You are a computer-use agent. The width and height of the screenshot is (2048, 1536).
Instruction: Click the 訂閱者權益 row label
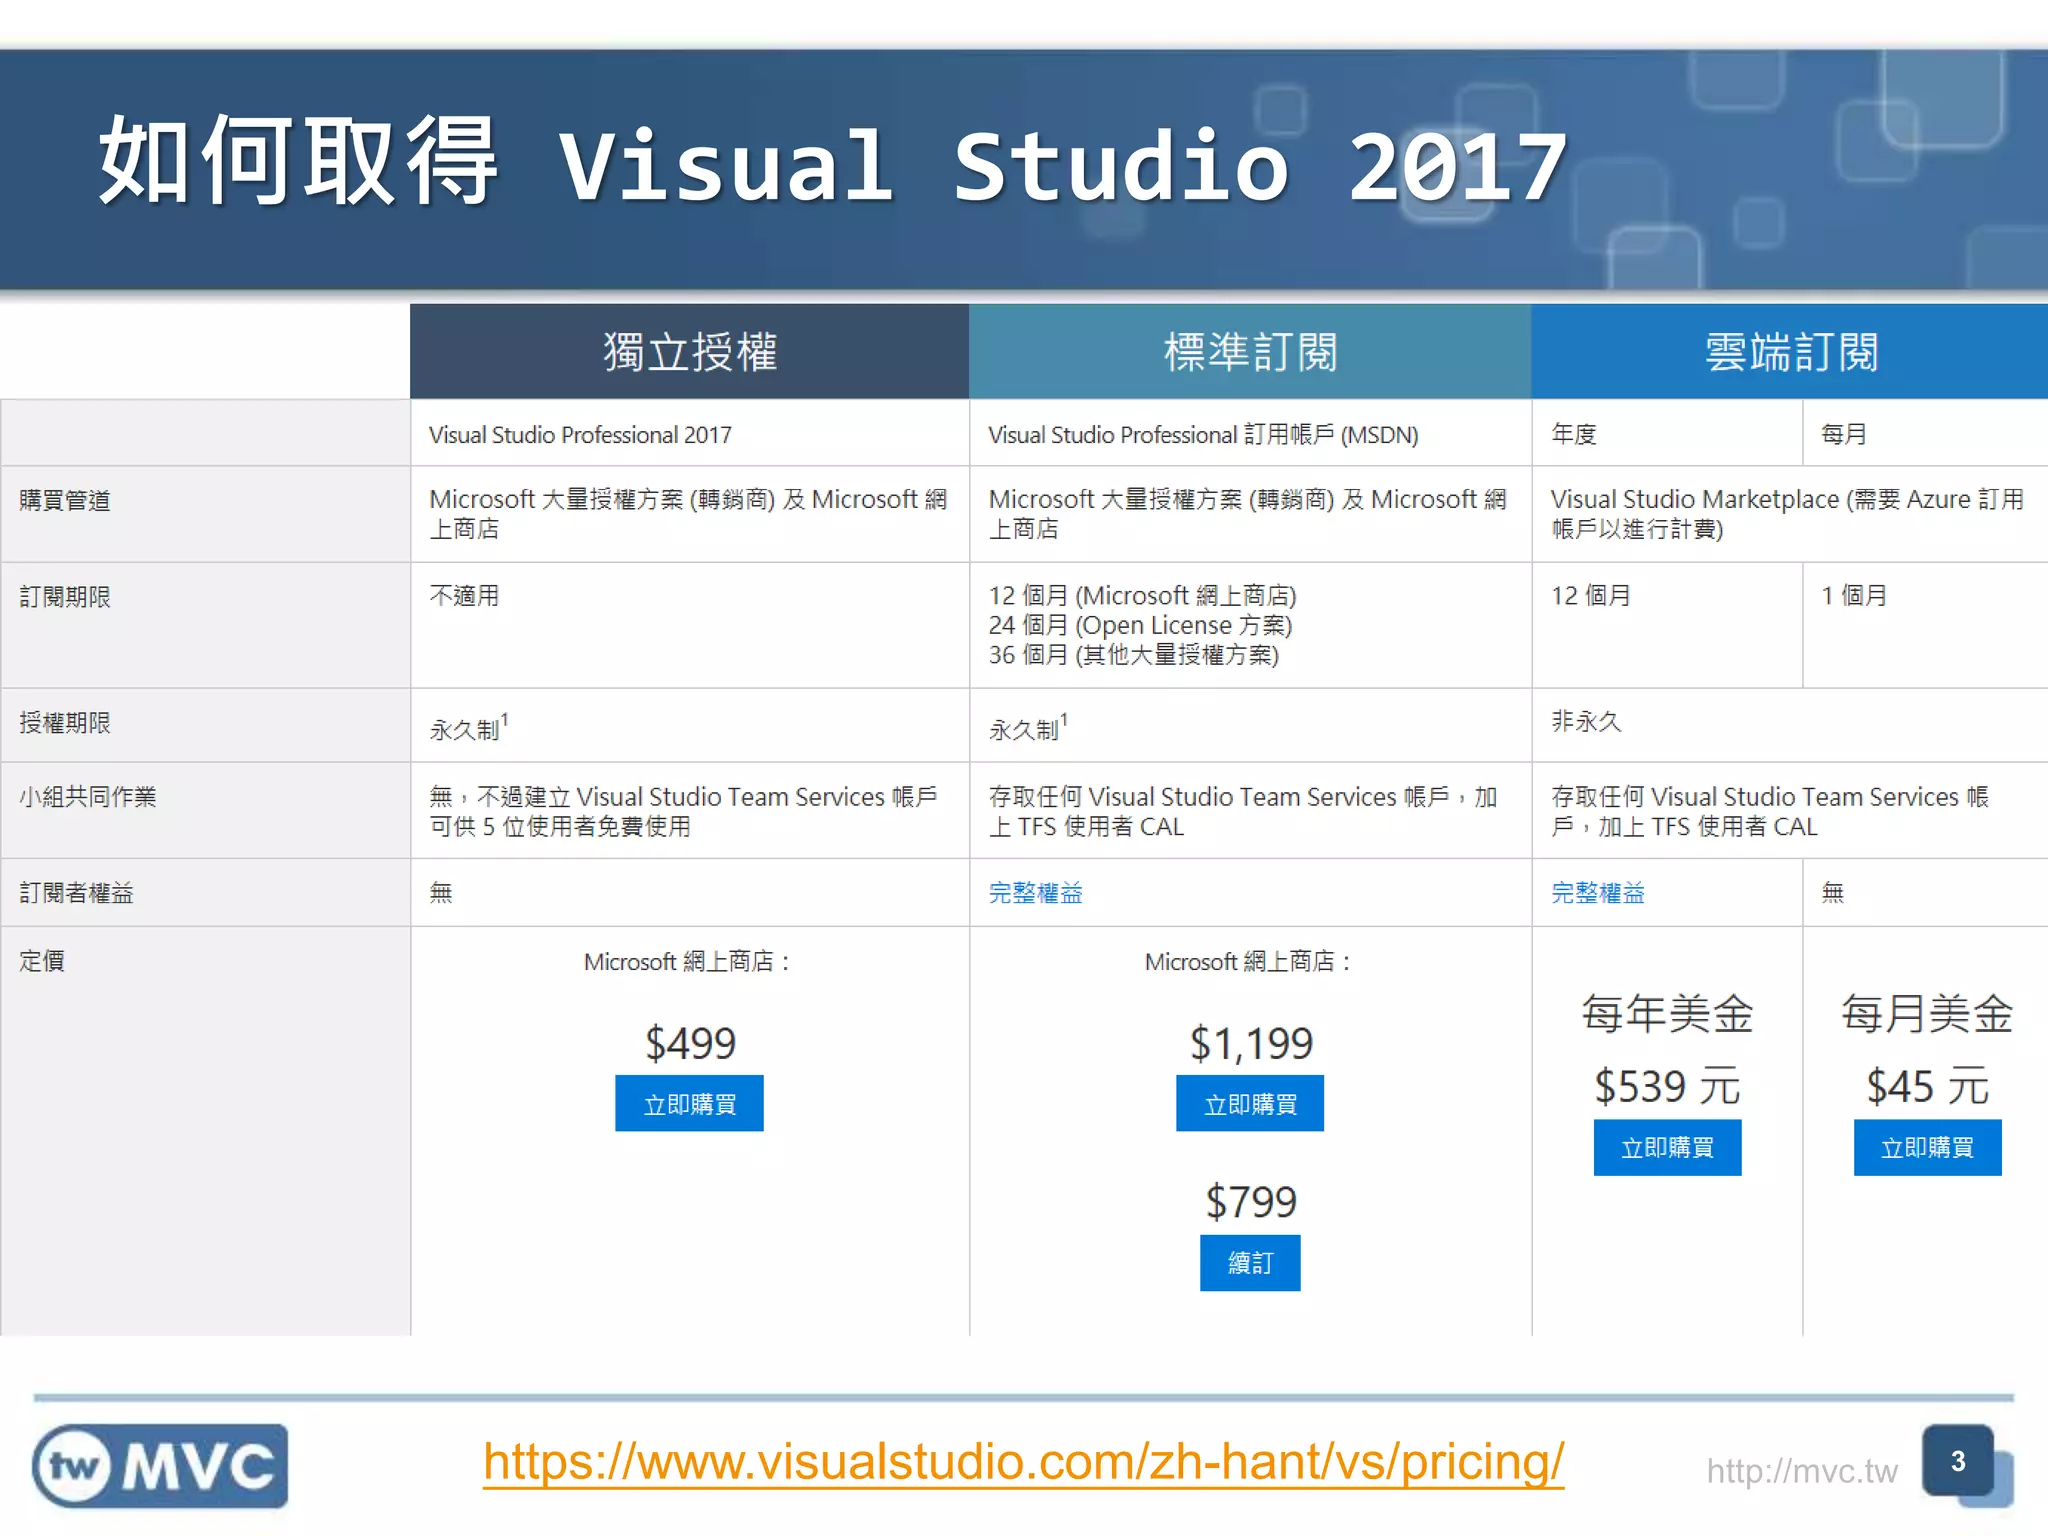point(76,892)
